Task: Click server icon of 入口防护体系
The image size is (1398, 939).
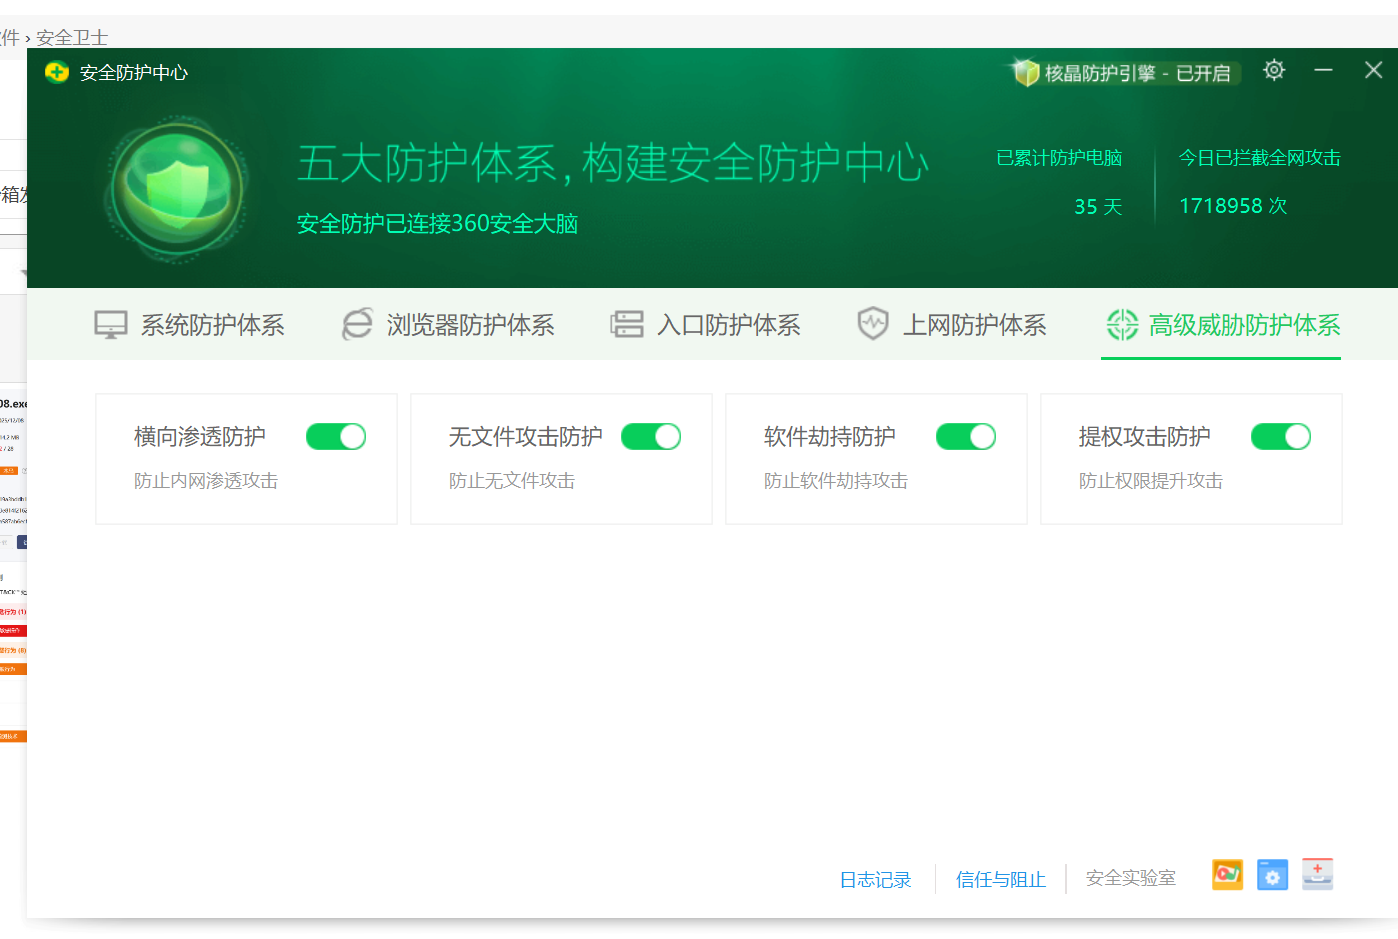Action: [x=627, y=324]
